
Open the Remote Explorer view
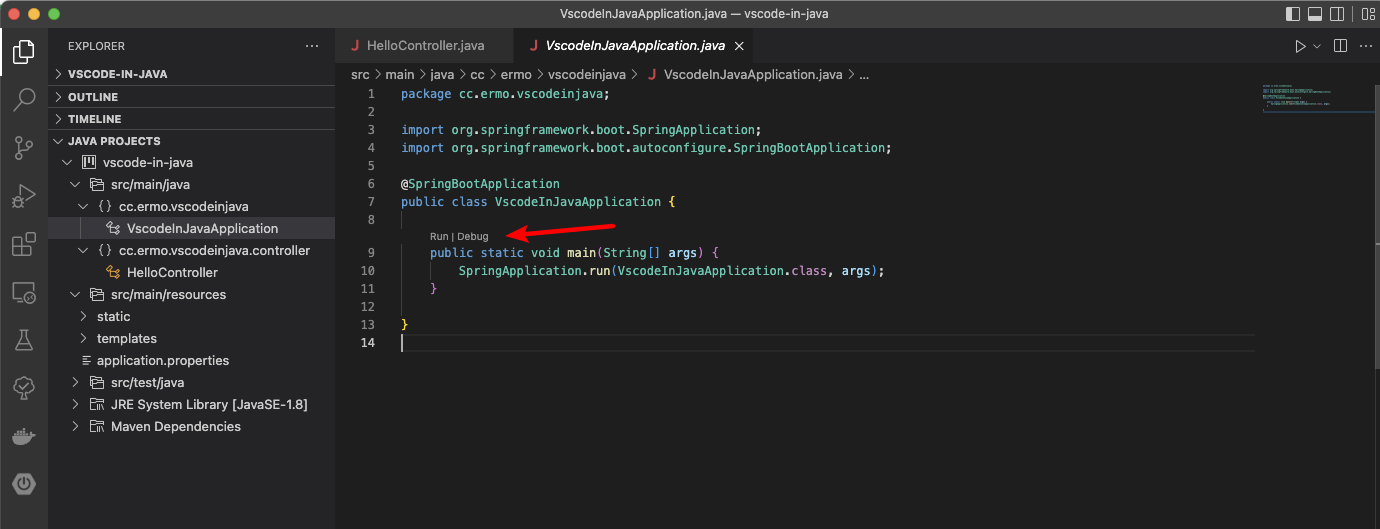pos(24,292)
